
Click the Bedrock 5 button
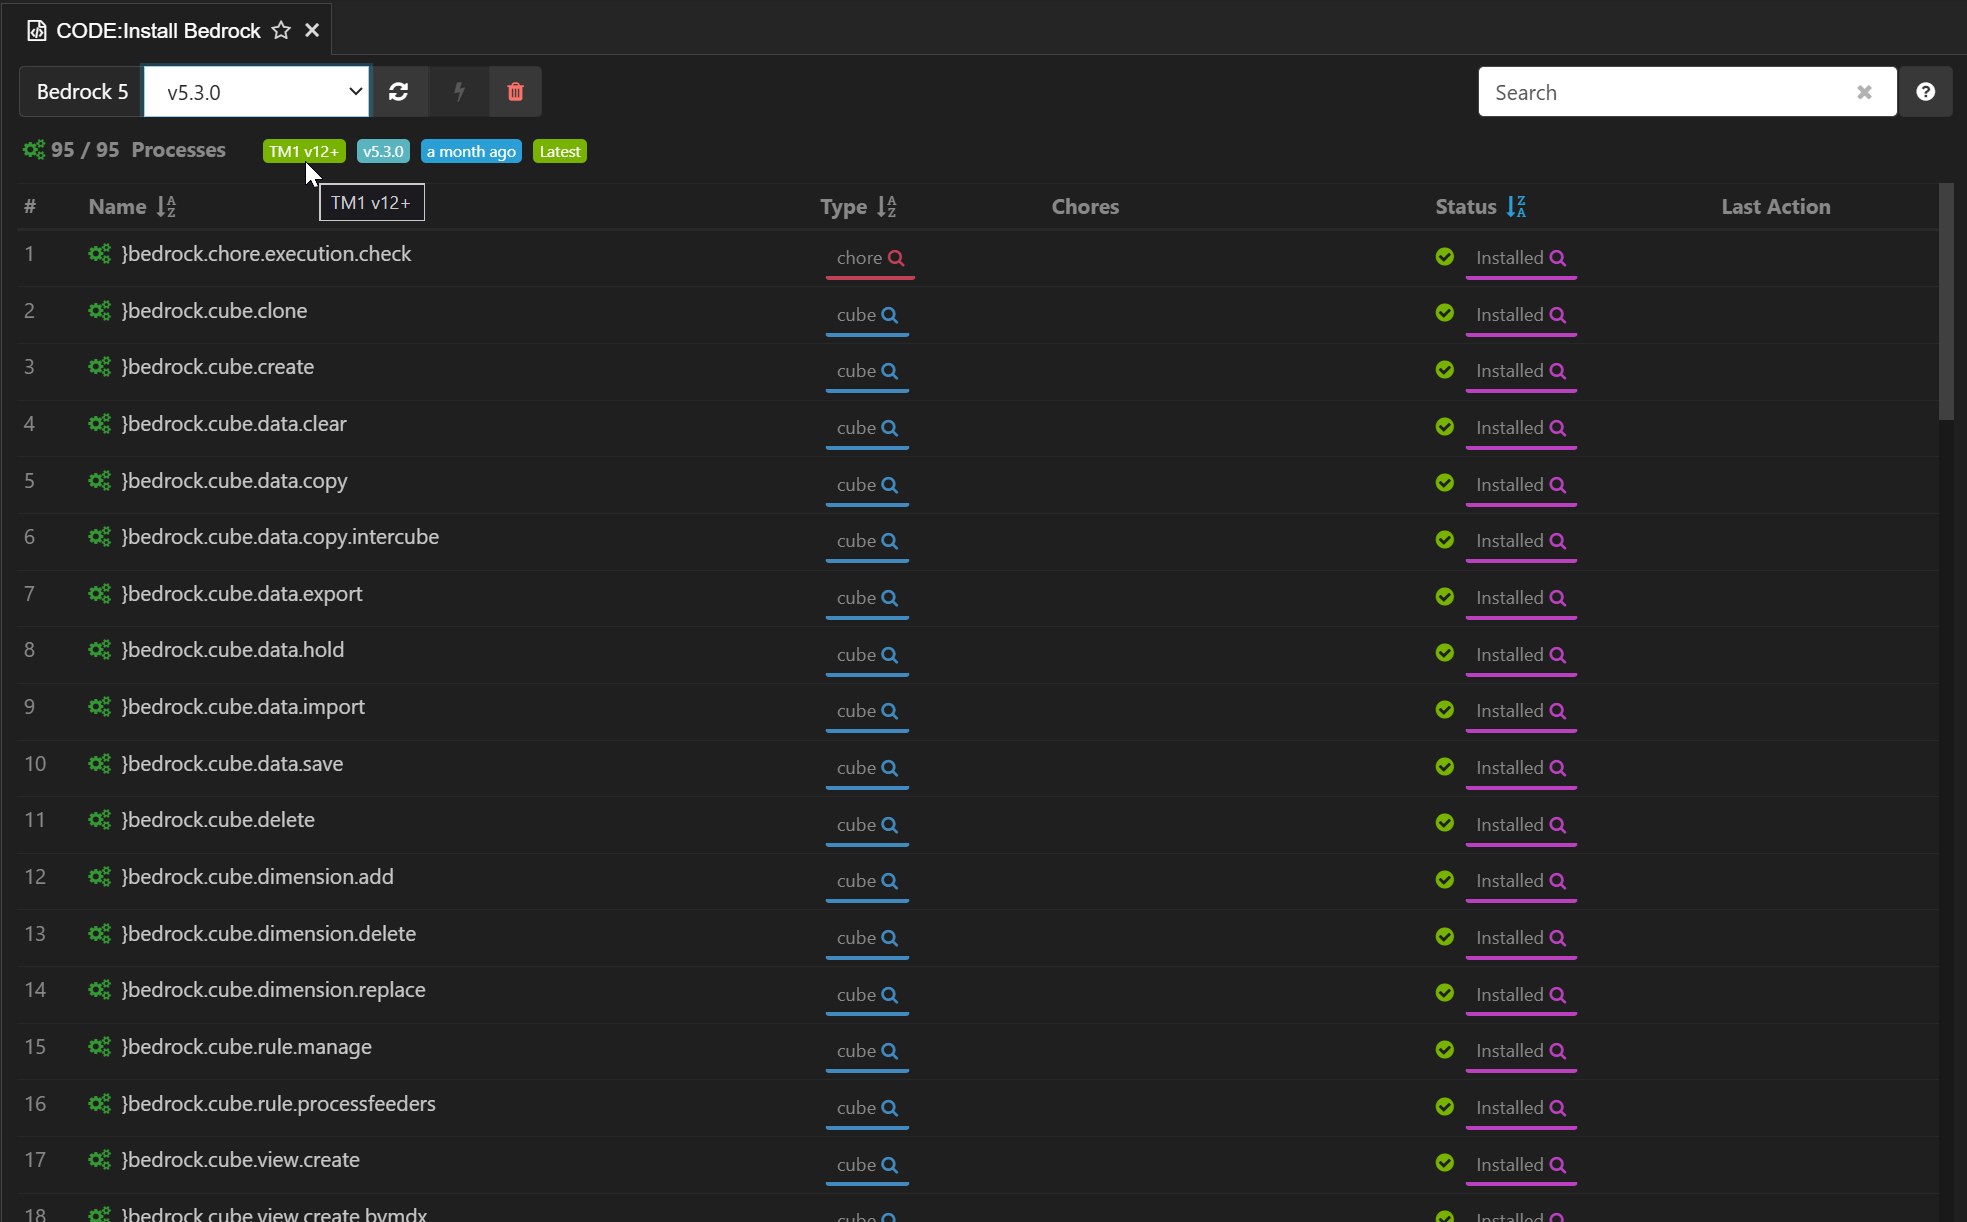coord(82,92)
